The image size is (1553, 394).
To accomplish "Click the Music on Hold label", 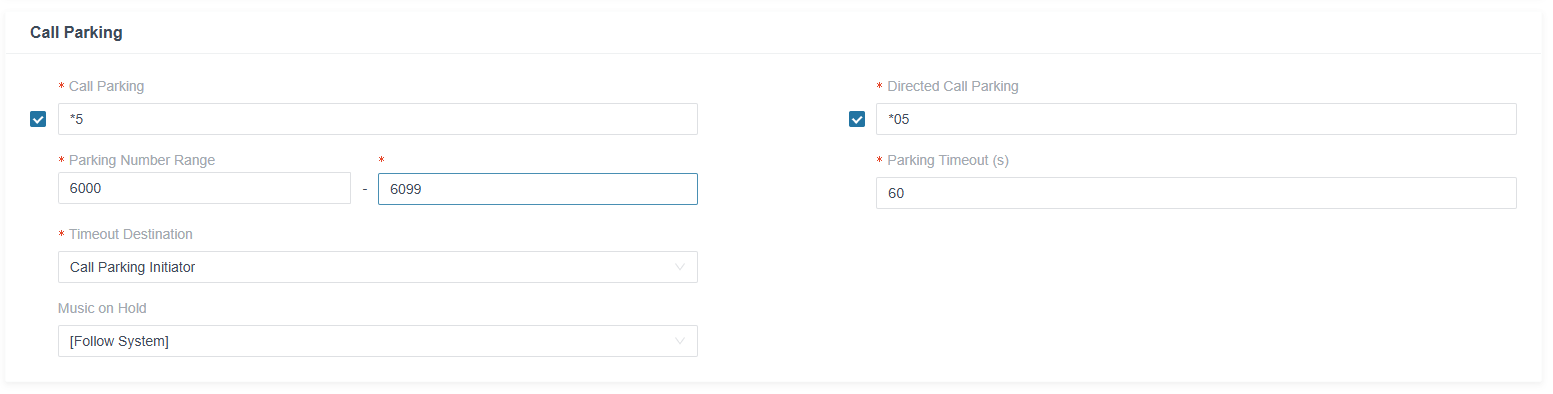I will (102, 308).
